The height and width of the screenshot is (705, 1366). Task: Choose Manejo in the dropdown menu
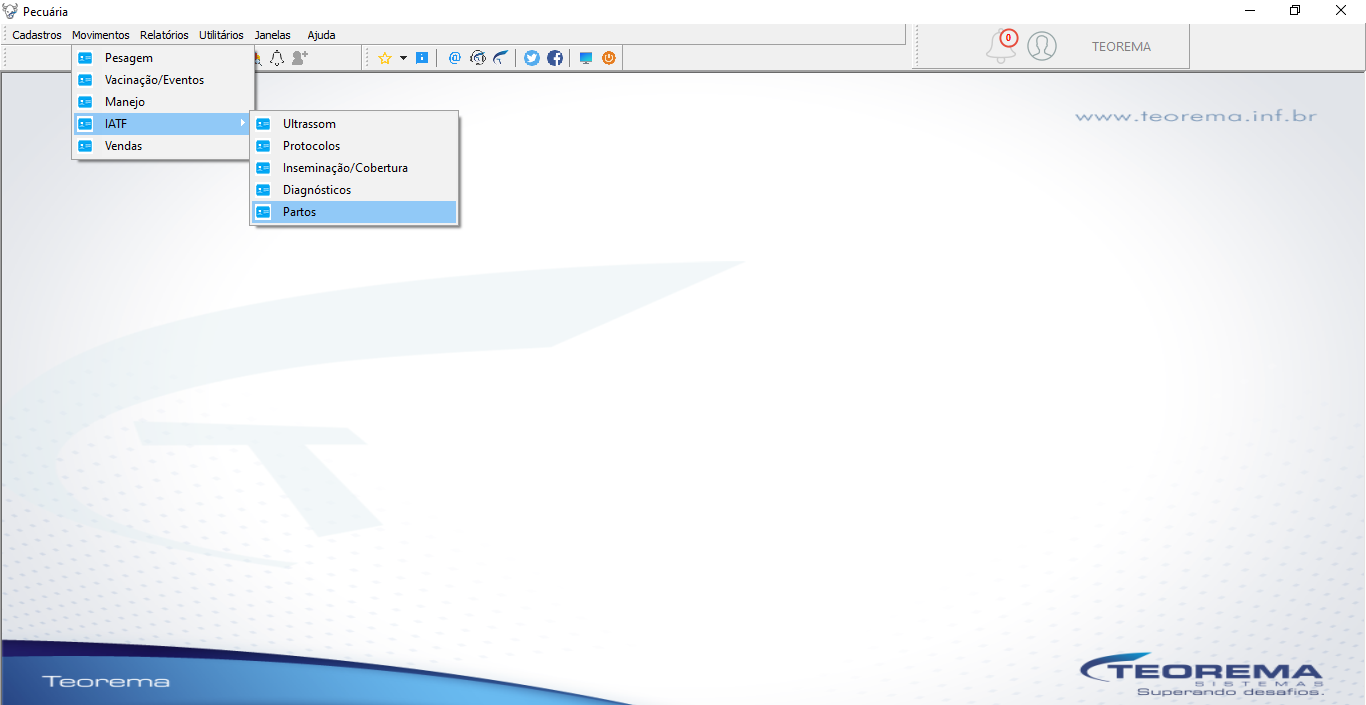coord(164,102)
